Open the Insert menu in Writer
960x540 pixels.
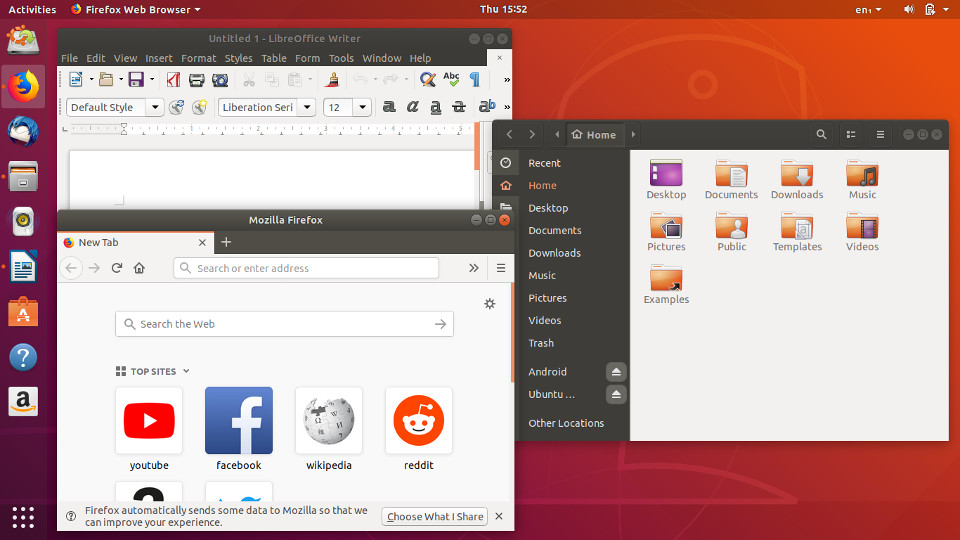point(159,58)
